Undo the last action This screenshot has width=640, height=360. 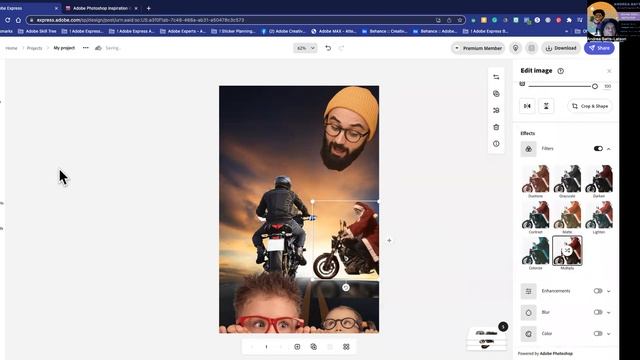point(328,48)
